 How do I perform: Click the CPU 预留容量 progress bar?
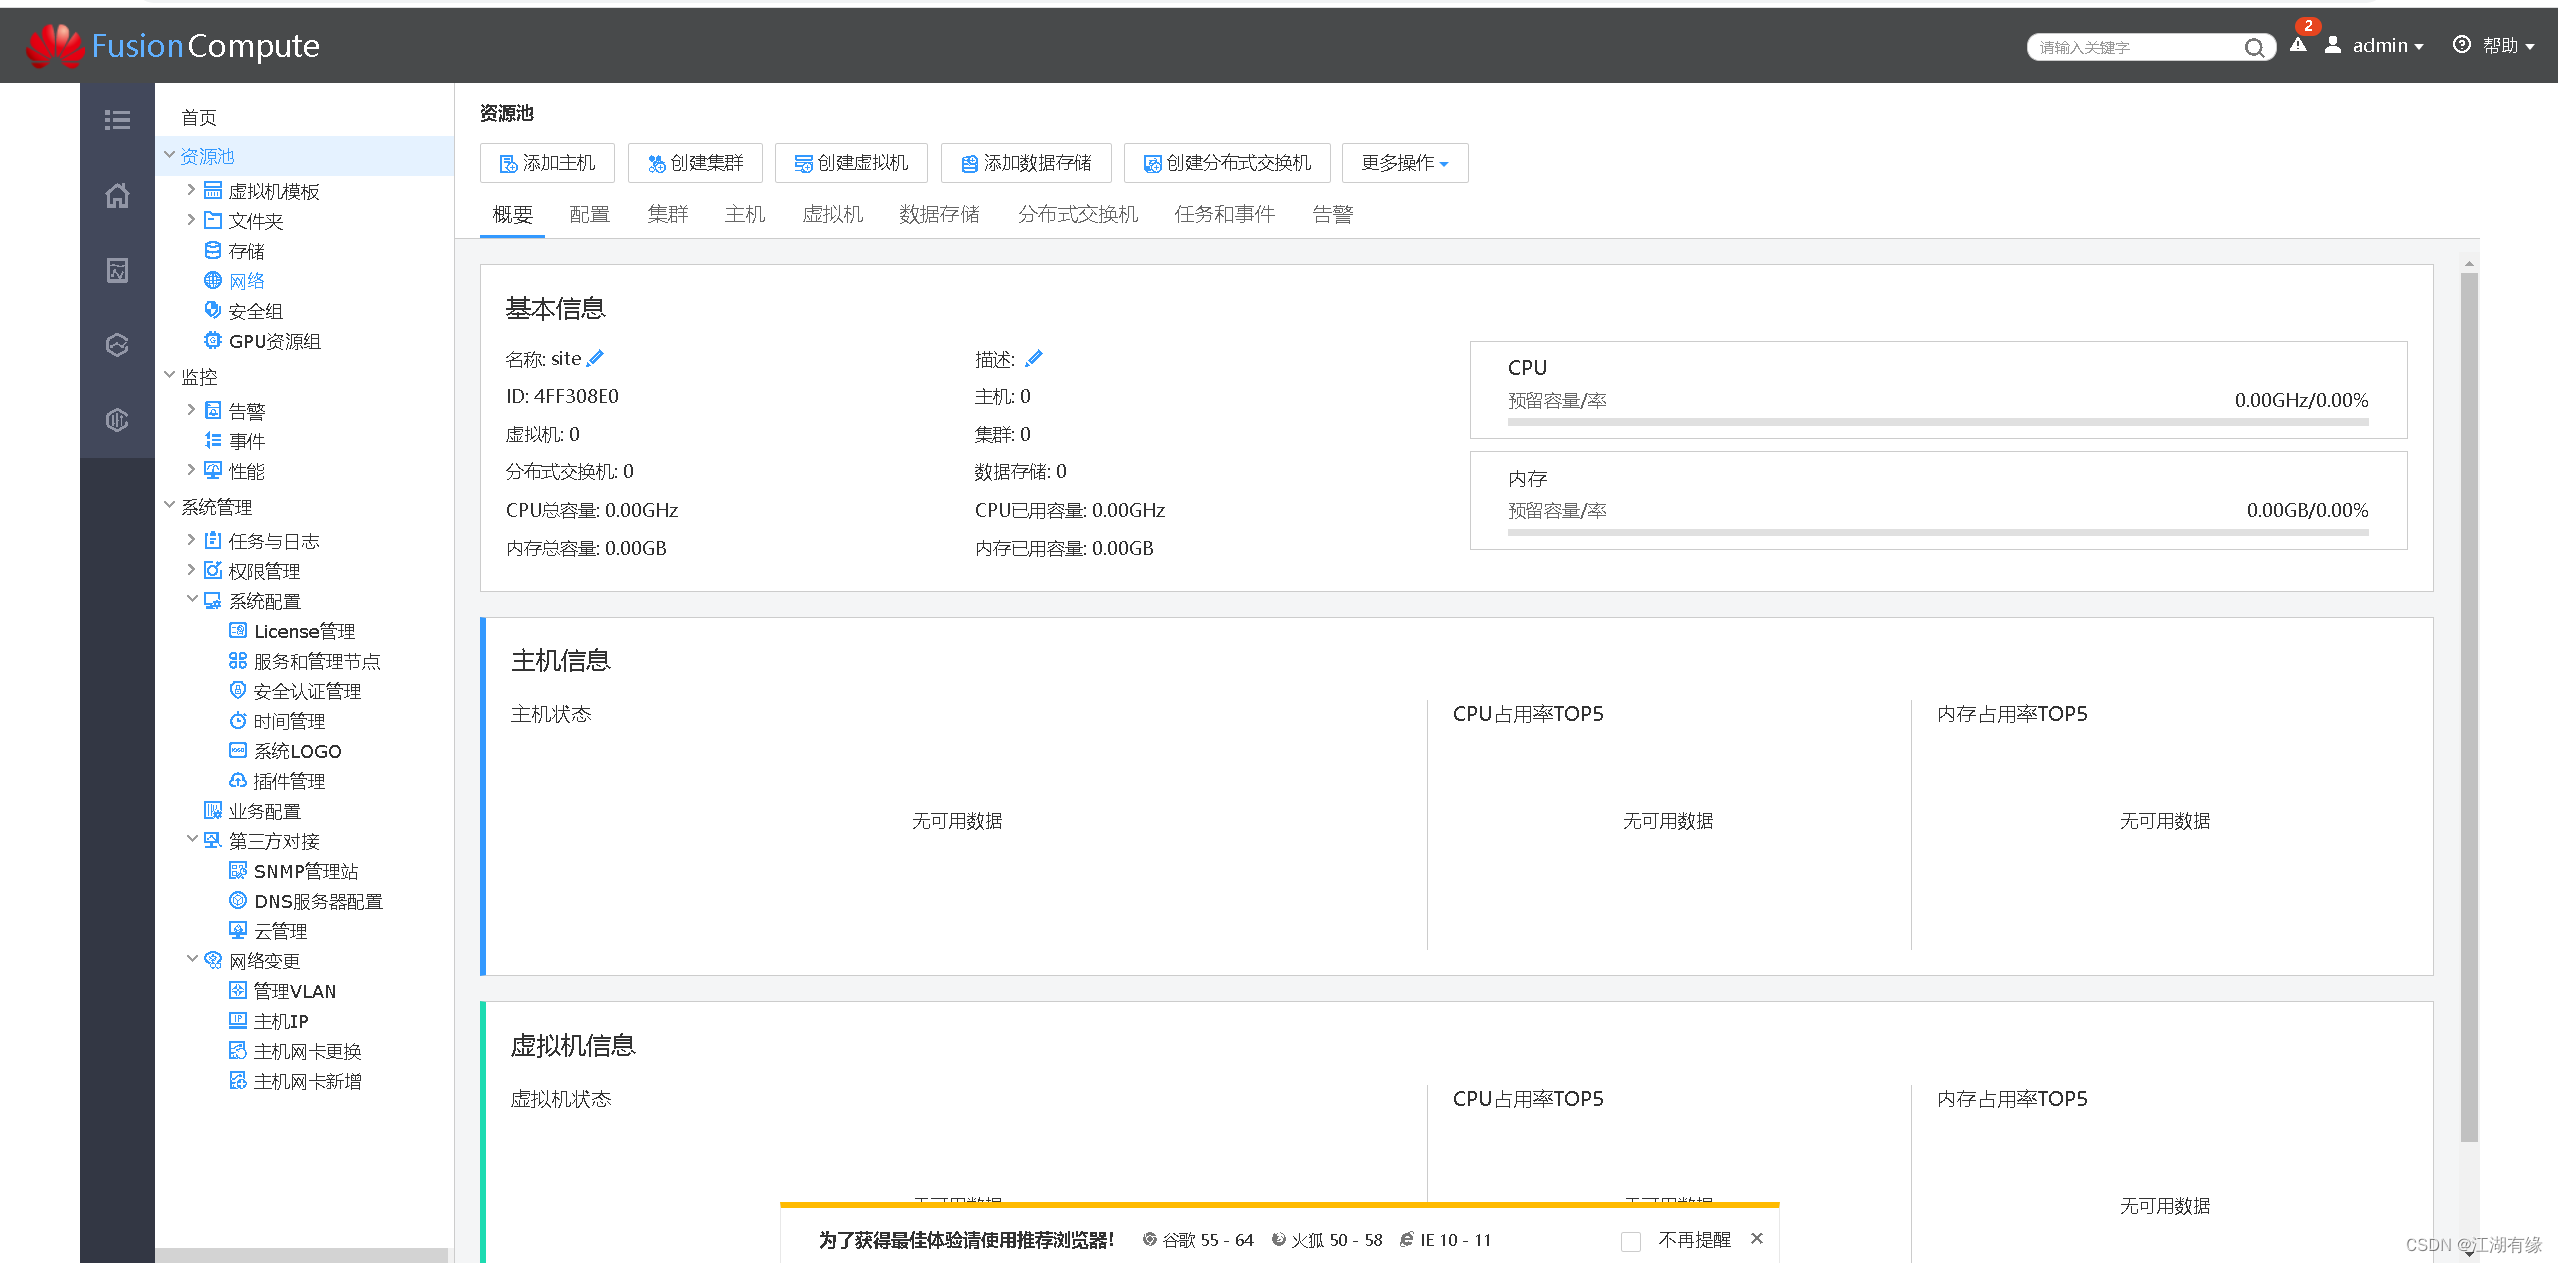tap(1938, 422)
